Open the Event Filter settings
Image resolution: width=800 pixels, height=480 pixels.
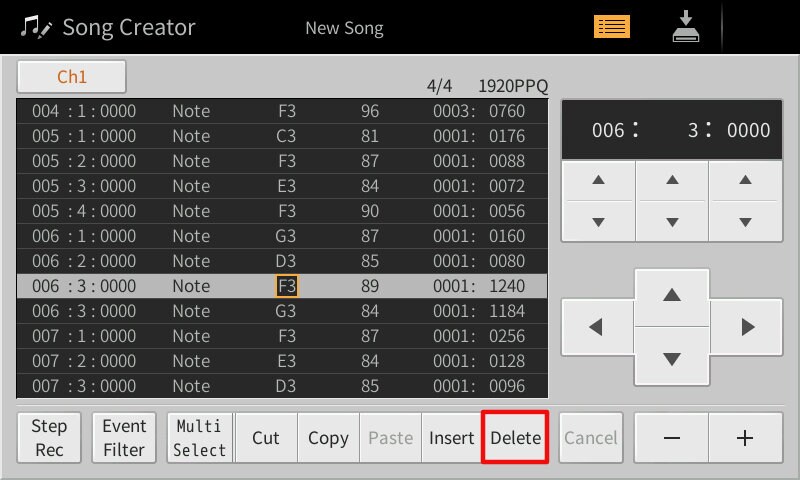(124, 438)
